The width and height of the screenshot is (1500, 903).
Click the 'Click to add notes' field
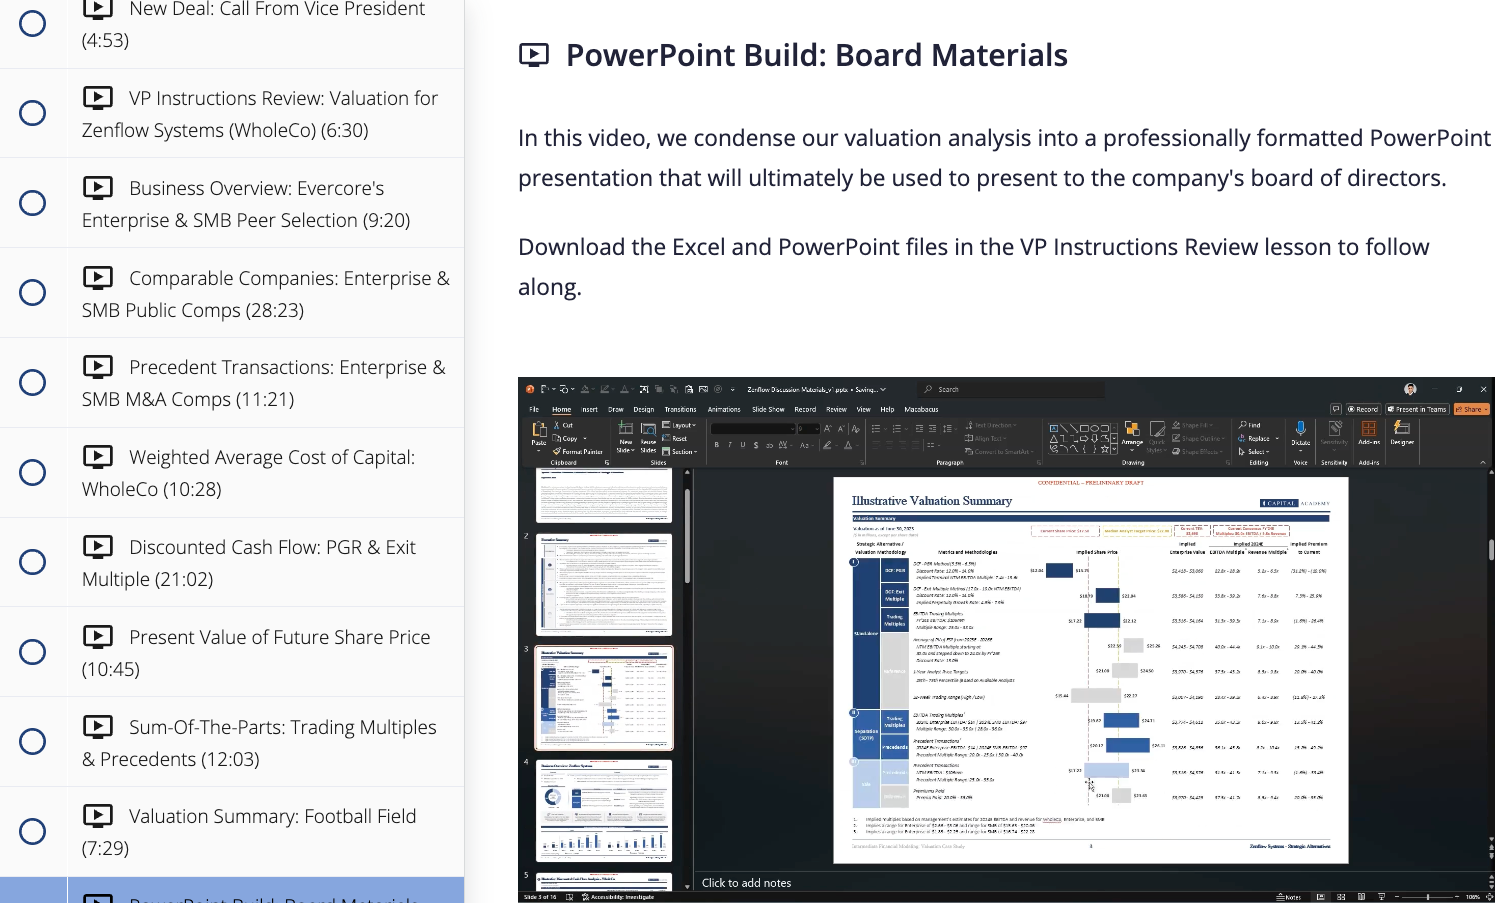coord(746,883)
